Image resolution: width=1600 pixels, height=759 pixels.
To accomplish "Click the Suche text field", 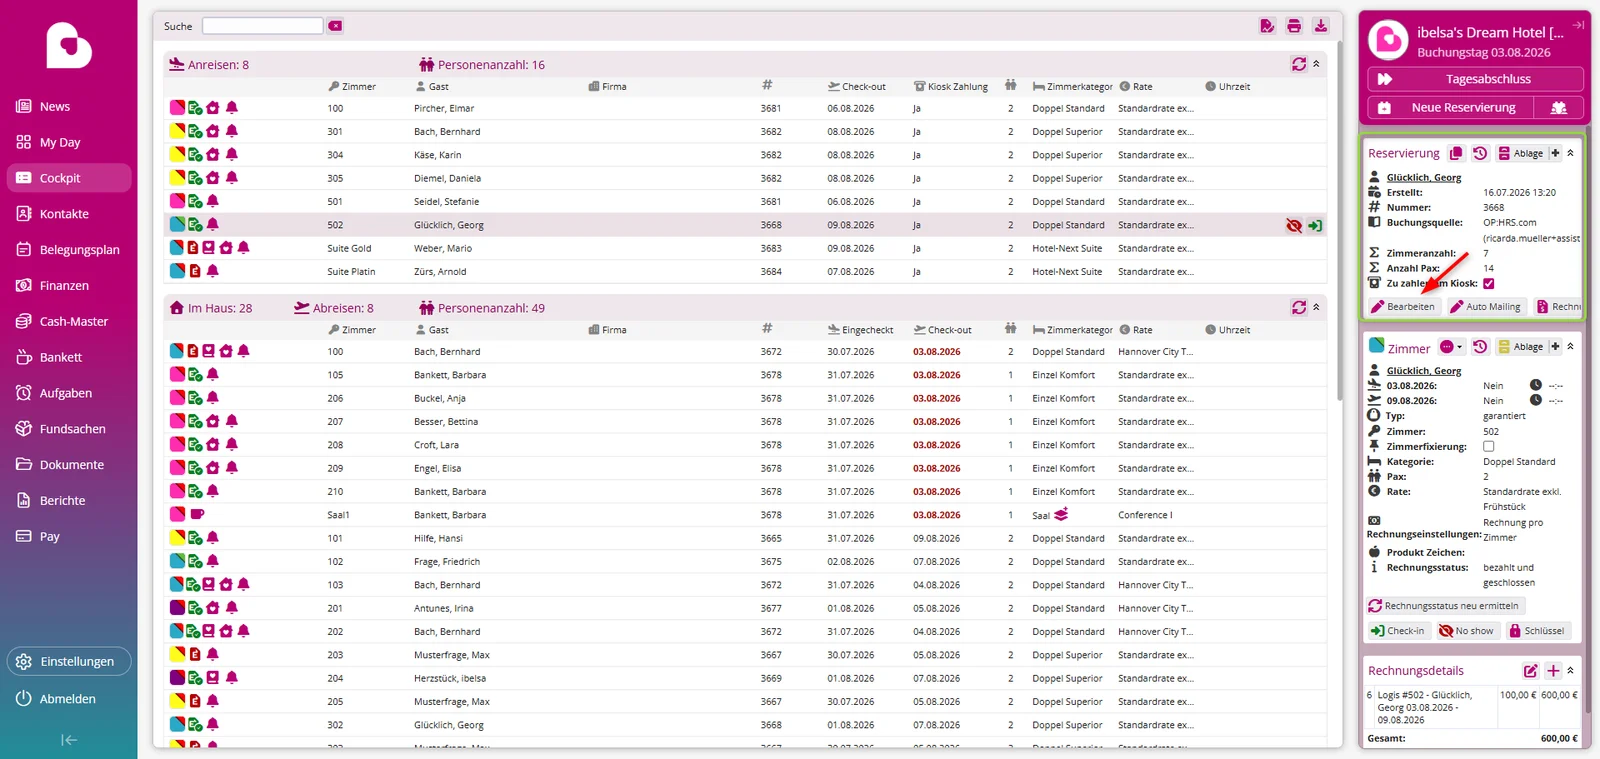I will (x=262, y=26).
